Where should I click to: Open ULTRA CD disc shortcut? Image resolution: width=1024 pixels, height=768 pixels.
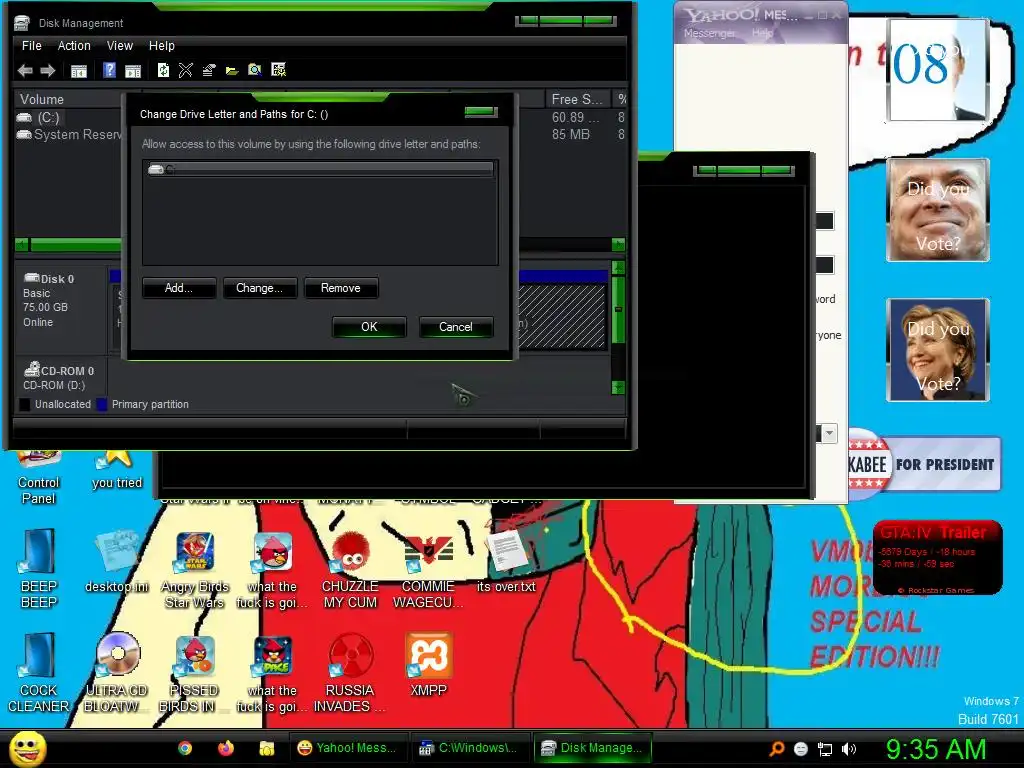(117, 673)
